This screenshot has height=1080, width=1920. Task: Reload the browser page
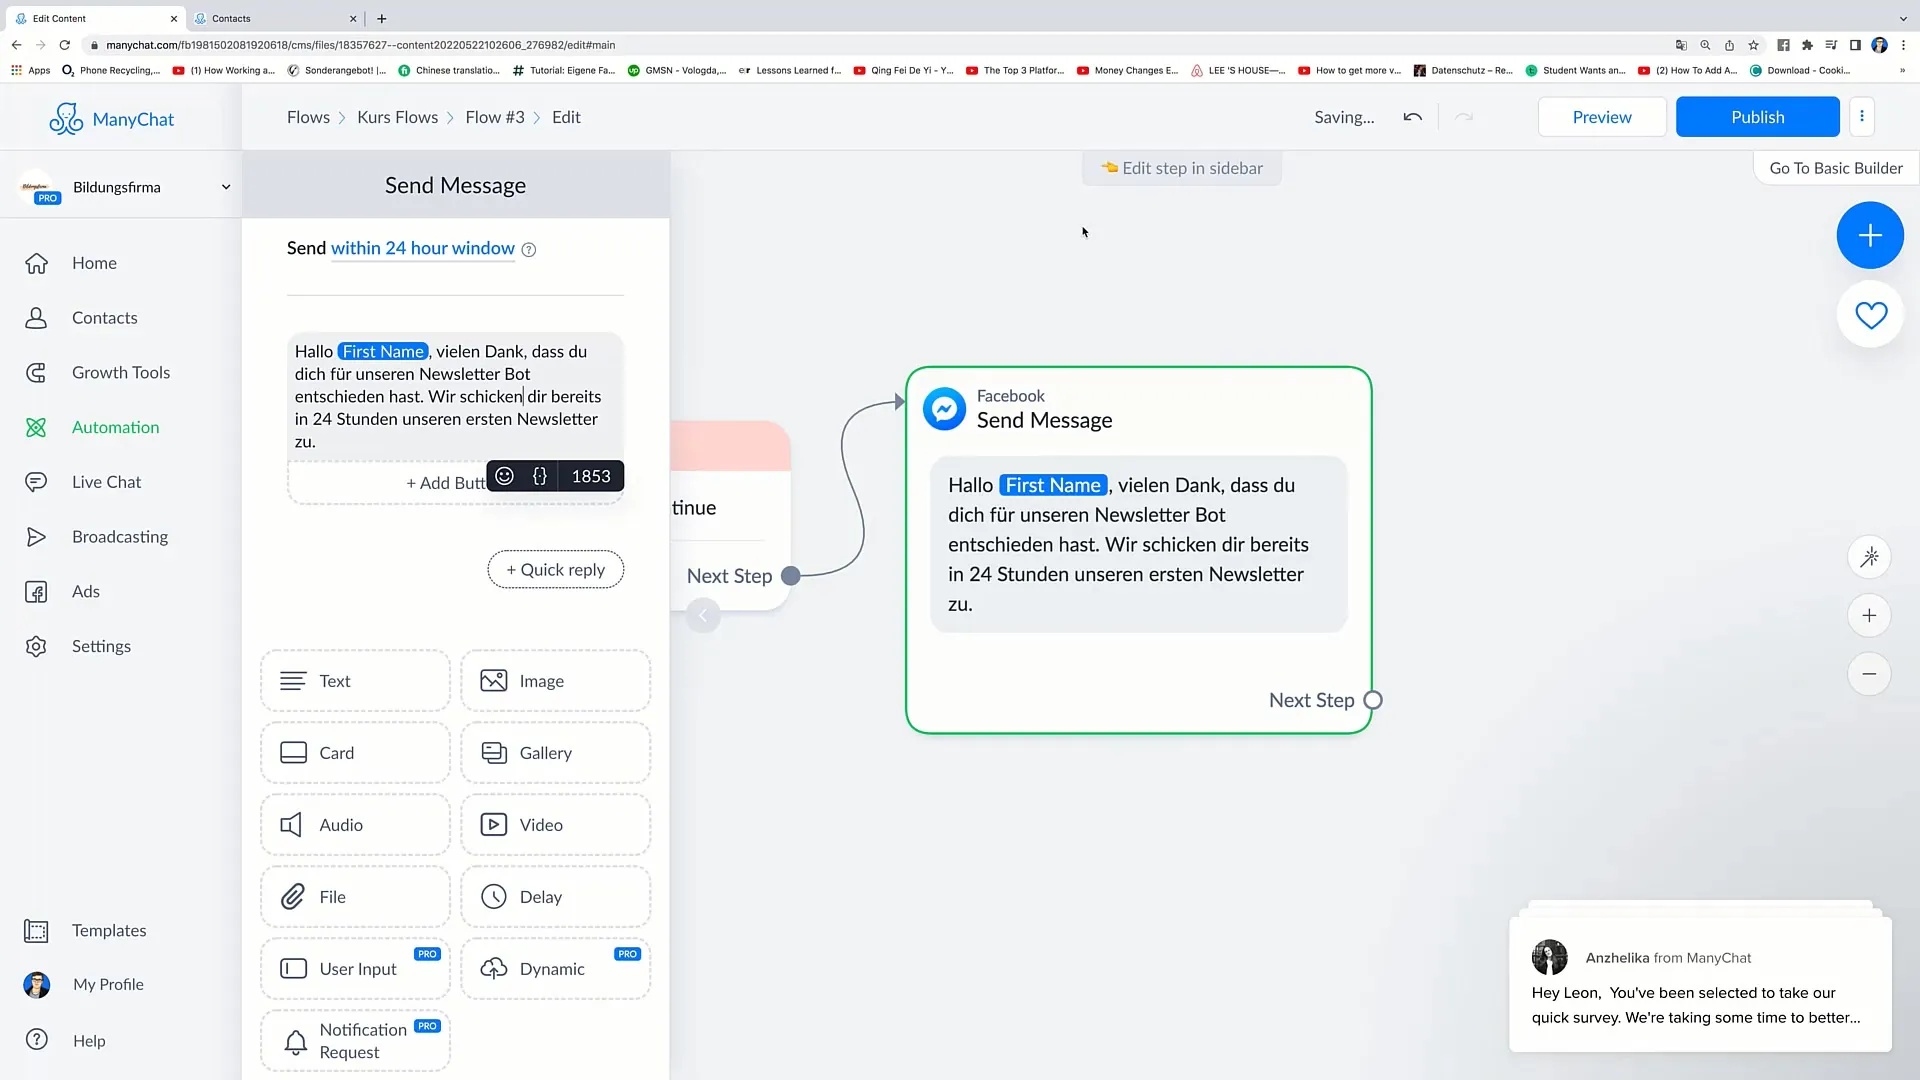[64, 45]
